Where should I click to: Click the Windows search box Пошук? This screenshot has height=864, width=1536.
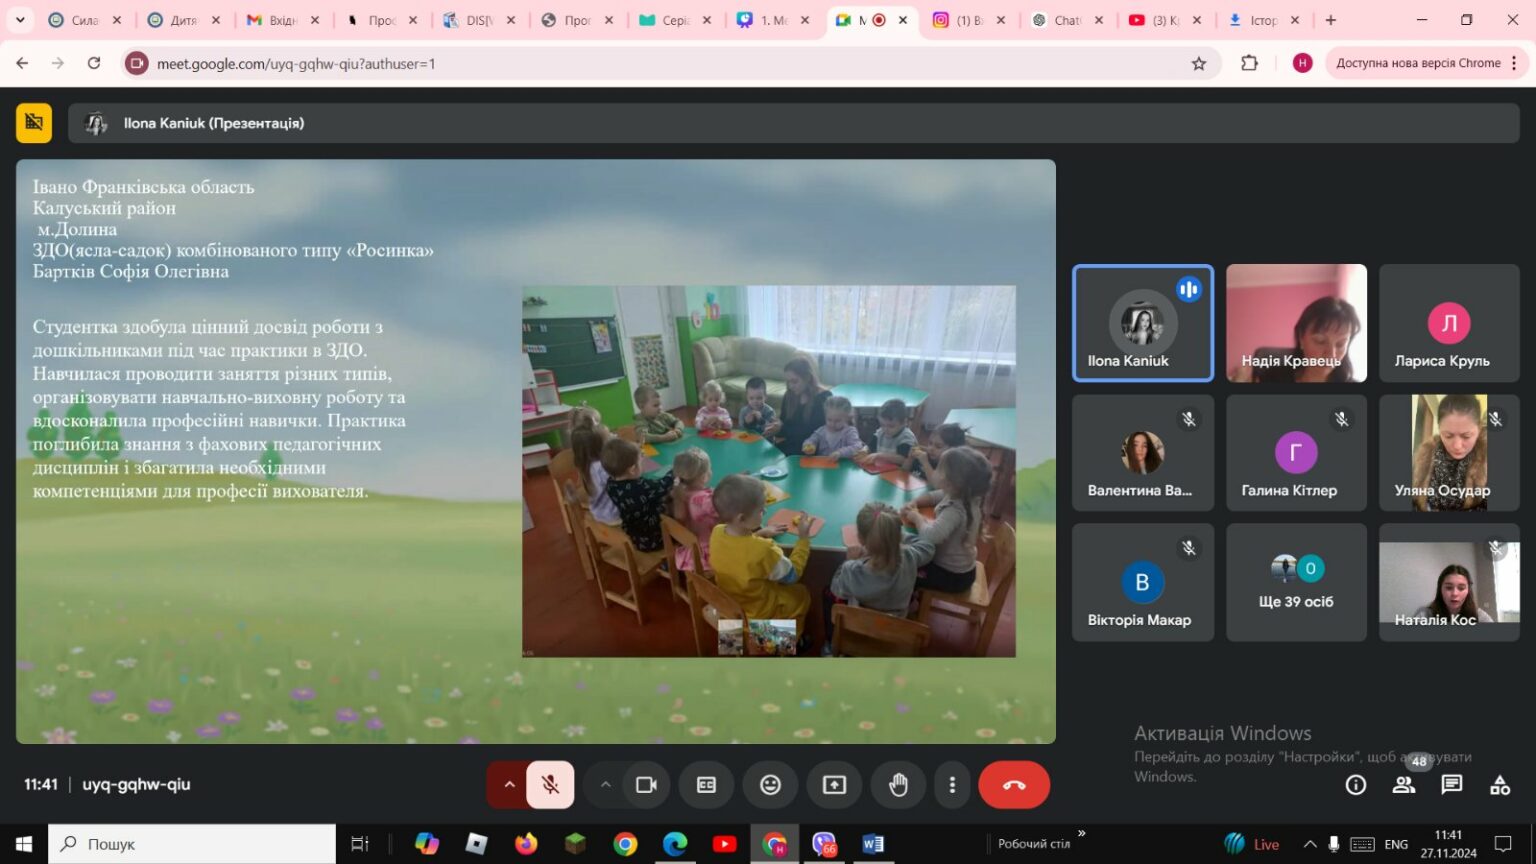[x=192, y=844]
